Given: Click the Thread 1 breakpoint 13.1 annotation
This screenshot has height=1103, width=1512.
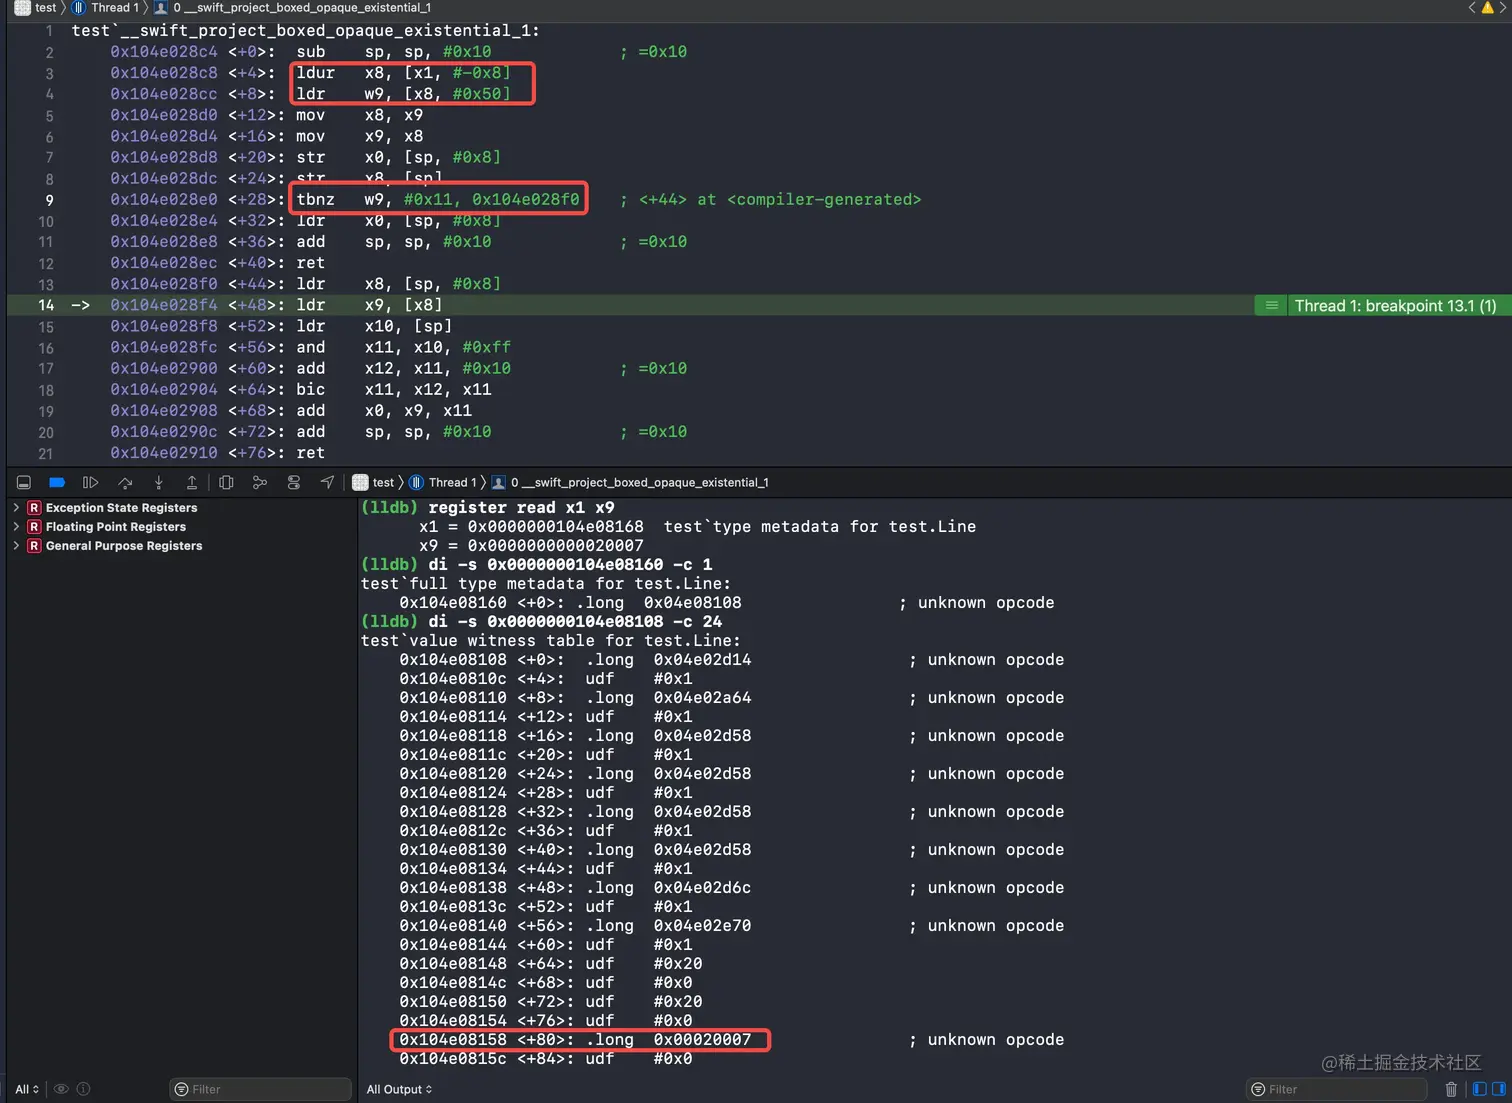Looking at the screenshot, I should click(x=1384, y=306).
